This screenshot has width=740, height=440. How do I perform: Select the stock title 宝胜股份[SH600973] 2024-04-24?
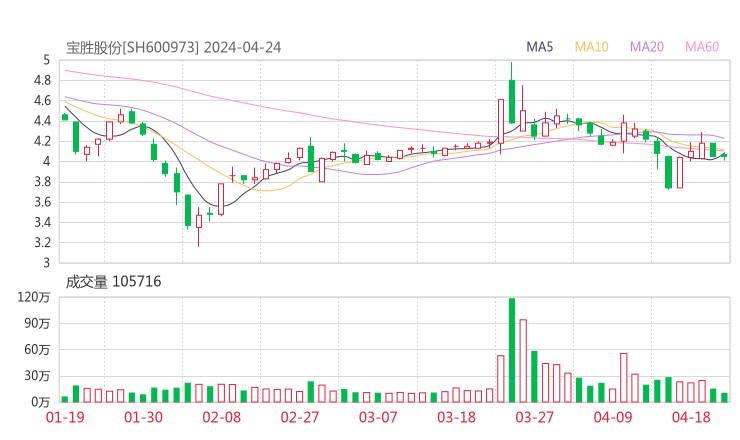173,47
